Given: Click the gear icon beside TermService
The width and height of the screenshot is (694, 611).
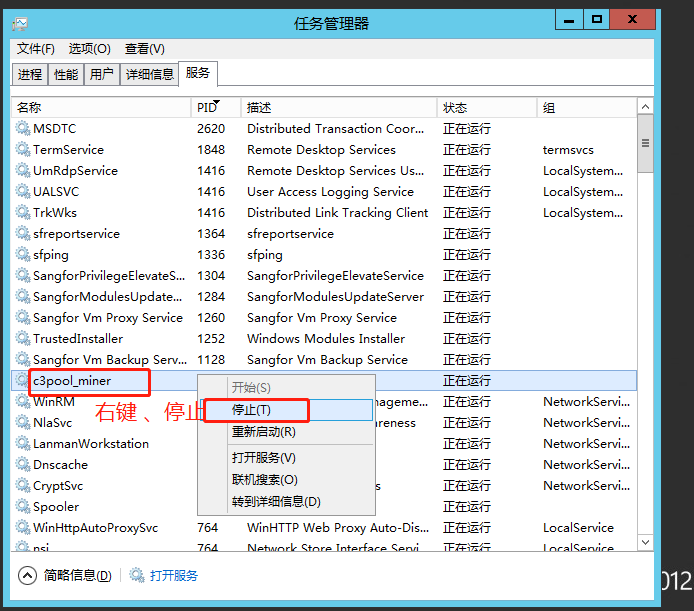Looking at the screenshot, I should tap(23, 150).
